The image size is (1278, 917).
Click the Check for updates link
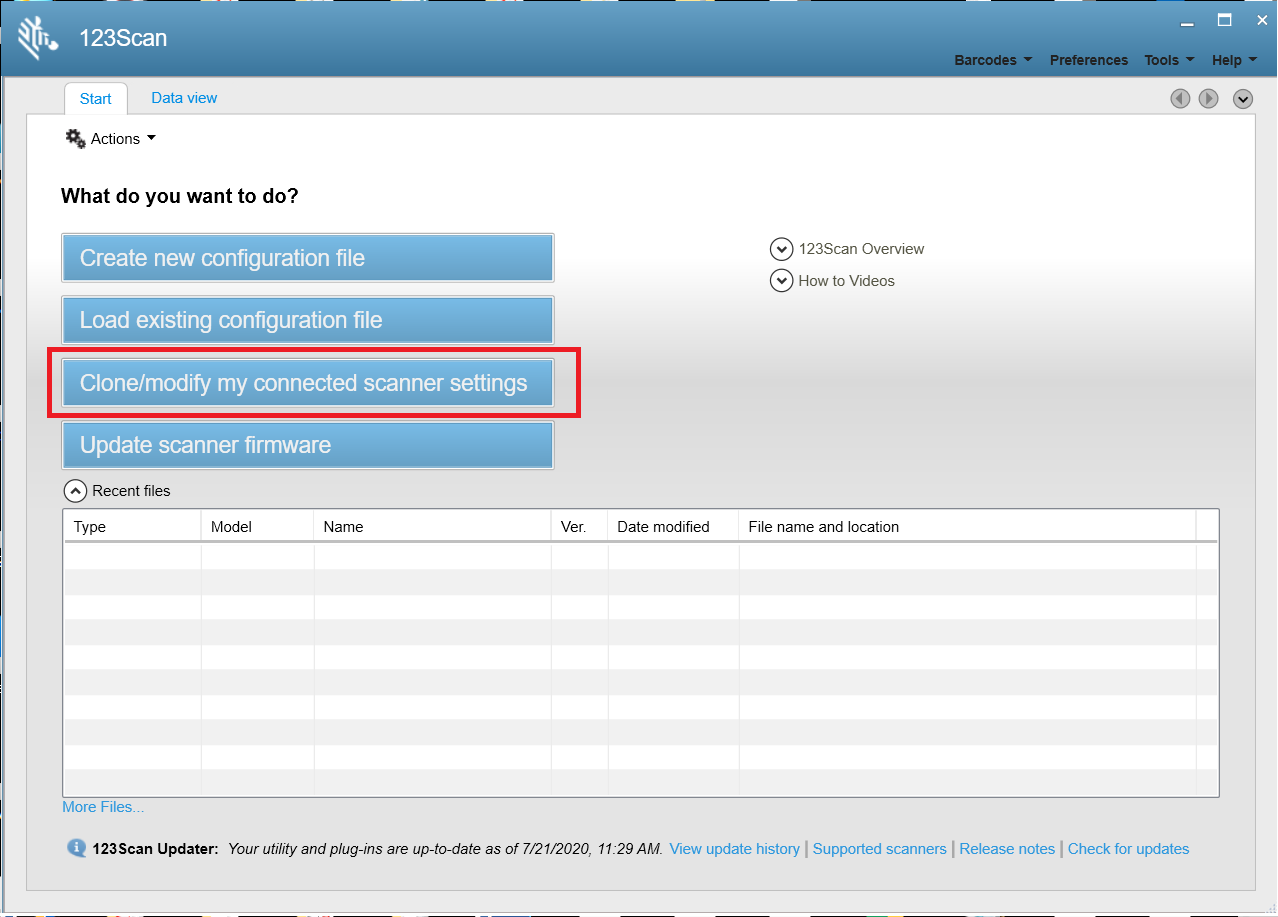click(x=1128, y=849)
